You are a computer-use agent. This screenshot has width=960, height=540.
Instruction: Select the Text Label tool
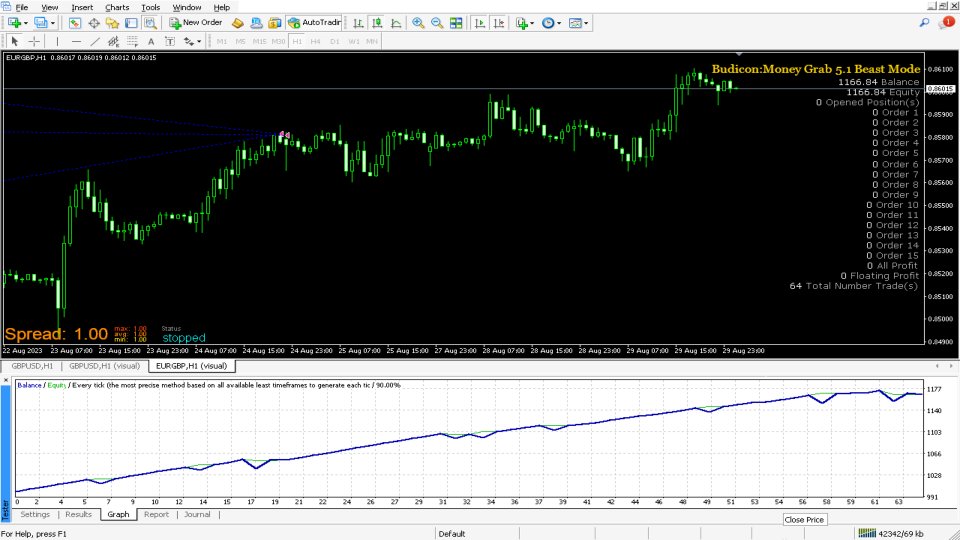tap(170, 41)
